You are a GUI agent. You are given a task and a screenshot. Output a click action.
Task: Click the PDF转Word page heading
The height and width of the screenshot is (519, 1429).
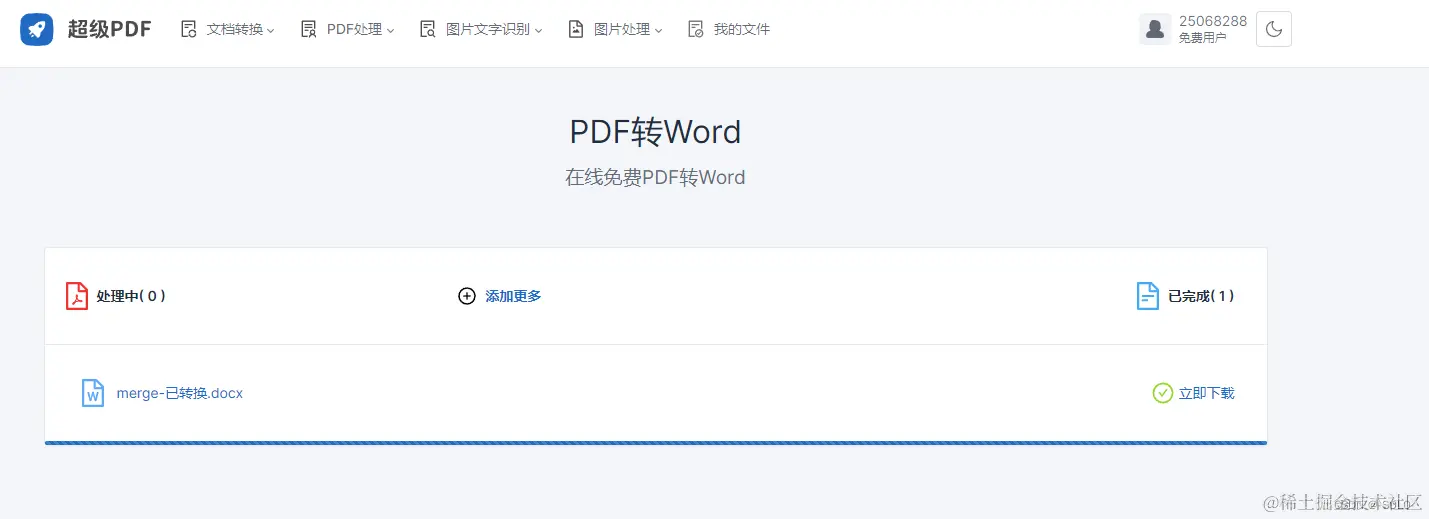(656, 132)
